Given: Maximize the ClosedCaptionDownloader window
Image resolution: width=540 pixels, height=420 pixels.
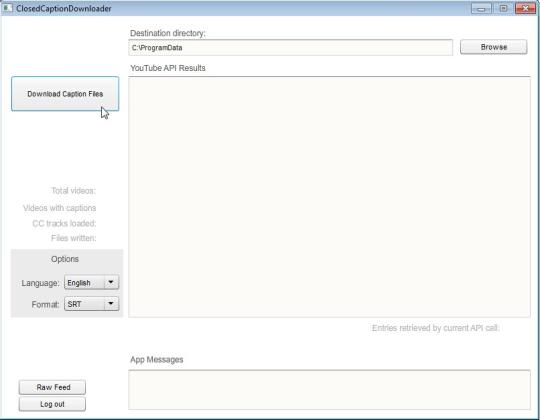Looking at the screenshot, I should coord(503,9).
